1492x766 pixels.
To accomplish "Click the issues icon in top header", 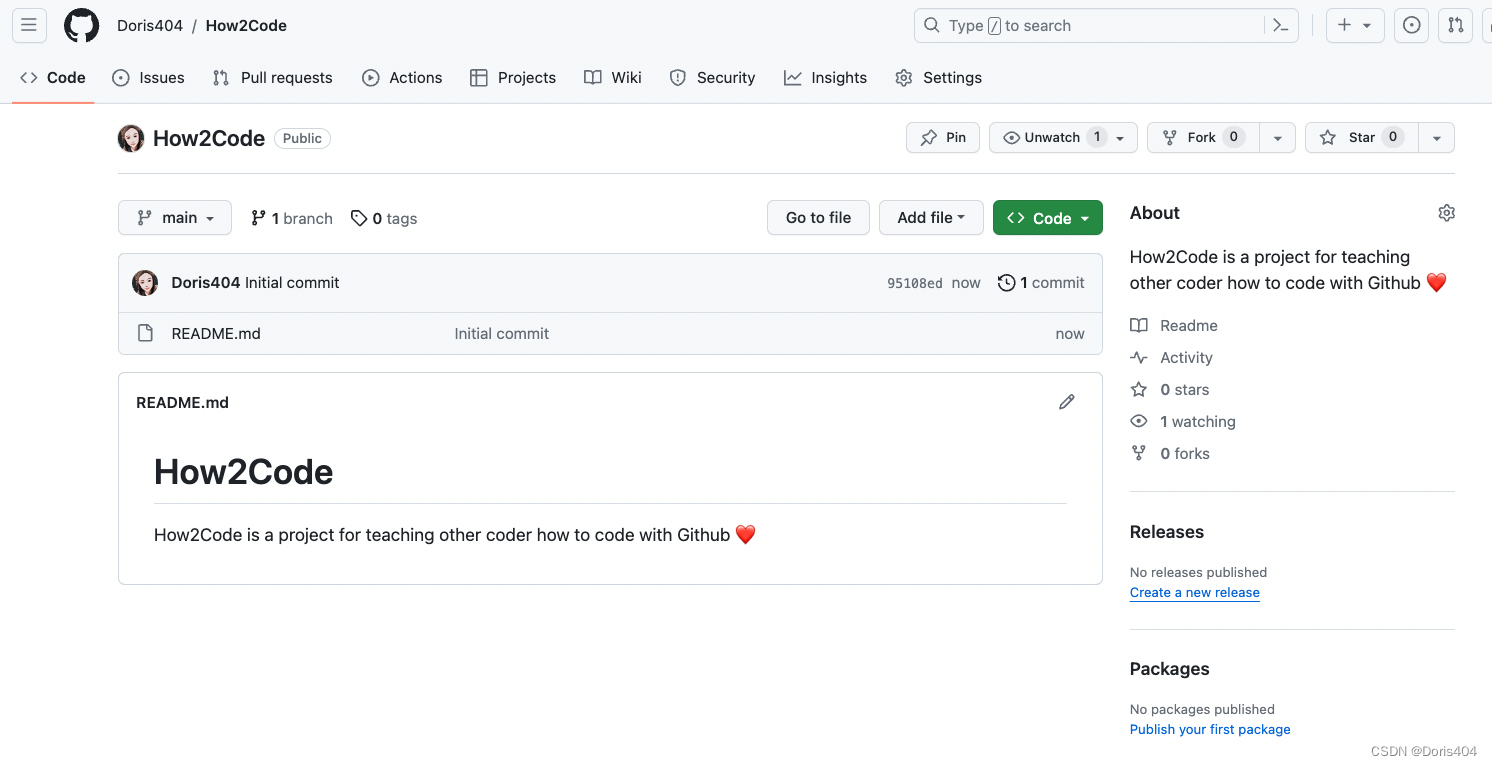I will coord(1412,26).
